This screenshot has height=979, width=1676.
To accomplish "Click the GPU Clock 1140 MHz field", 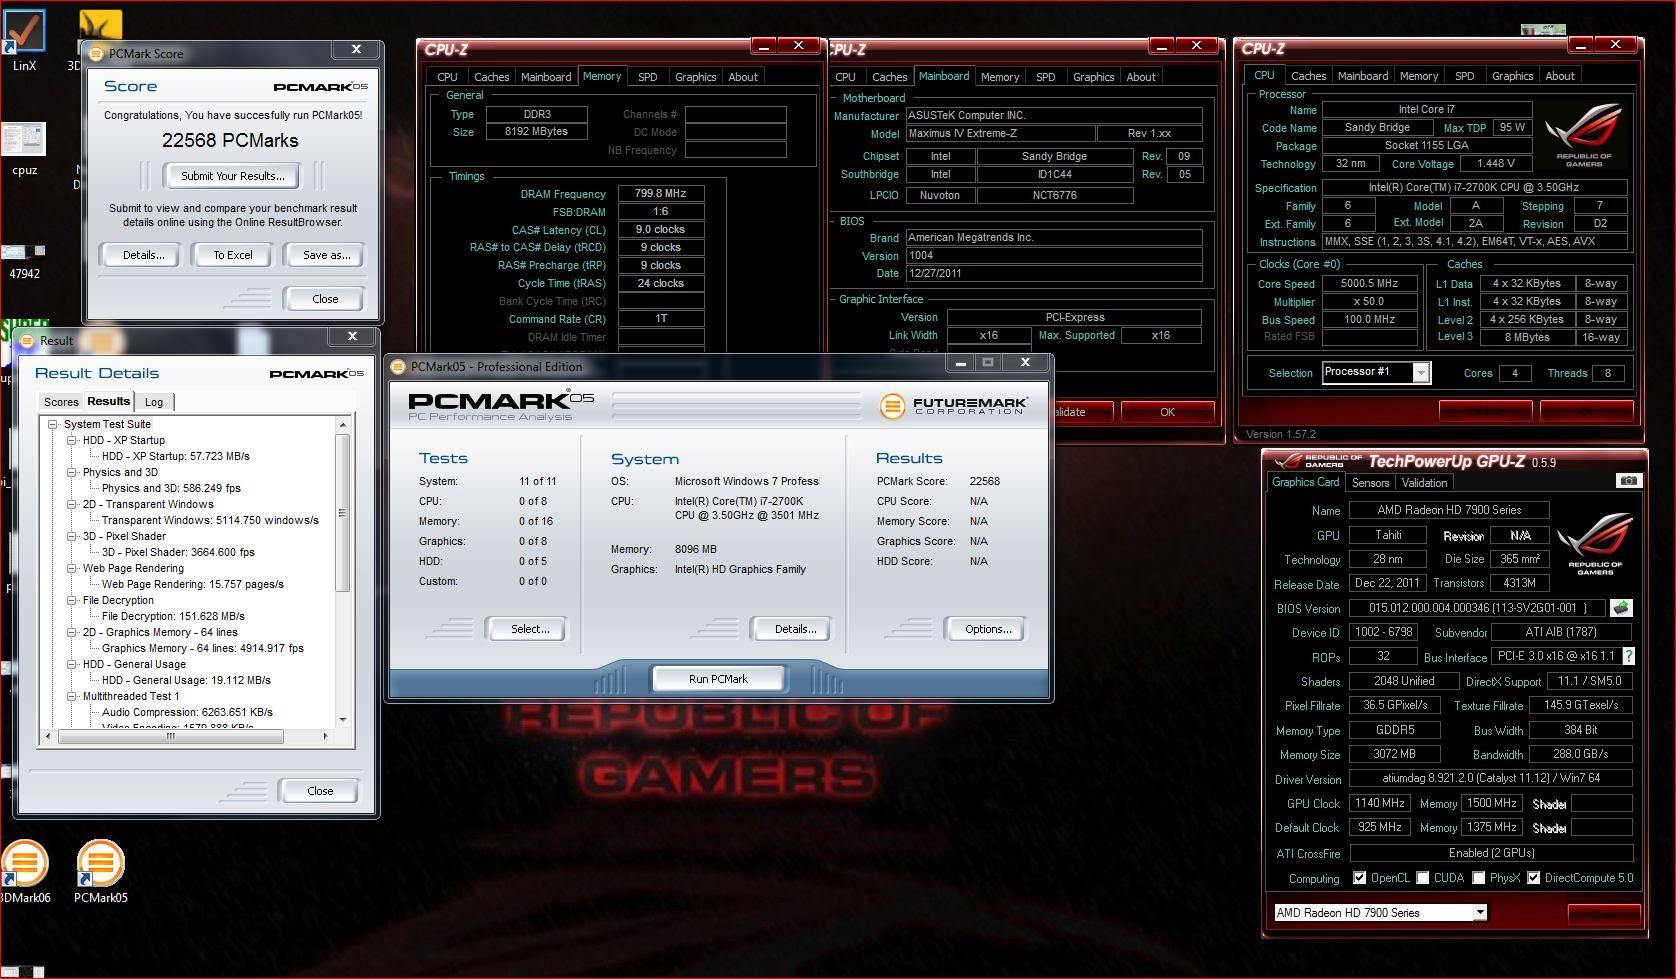I will pos(1380,803).
